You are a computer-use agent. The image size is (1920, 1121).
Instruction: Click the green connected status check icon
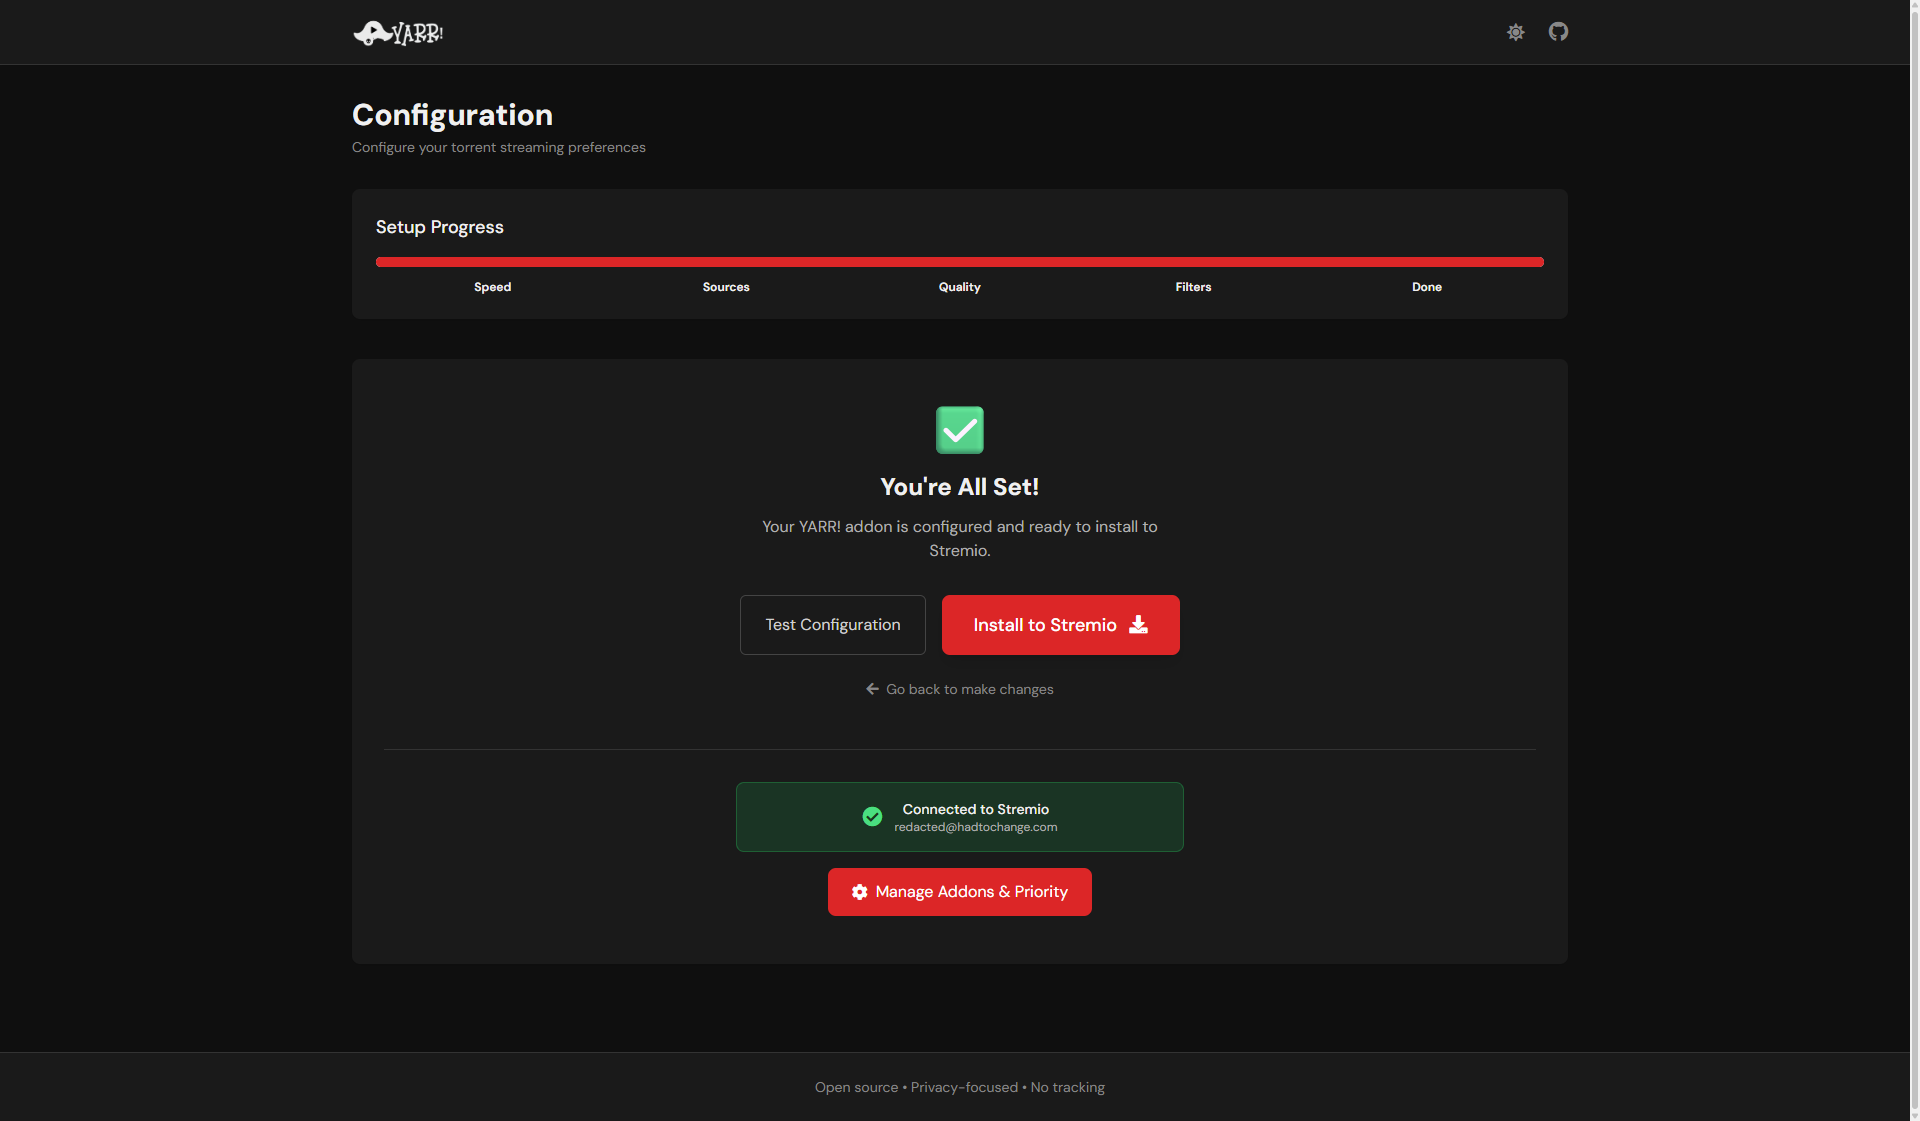pos(872,817)
